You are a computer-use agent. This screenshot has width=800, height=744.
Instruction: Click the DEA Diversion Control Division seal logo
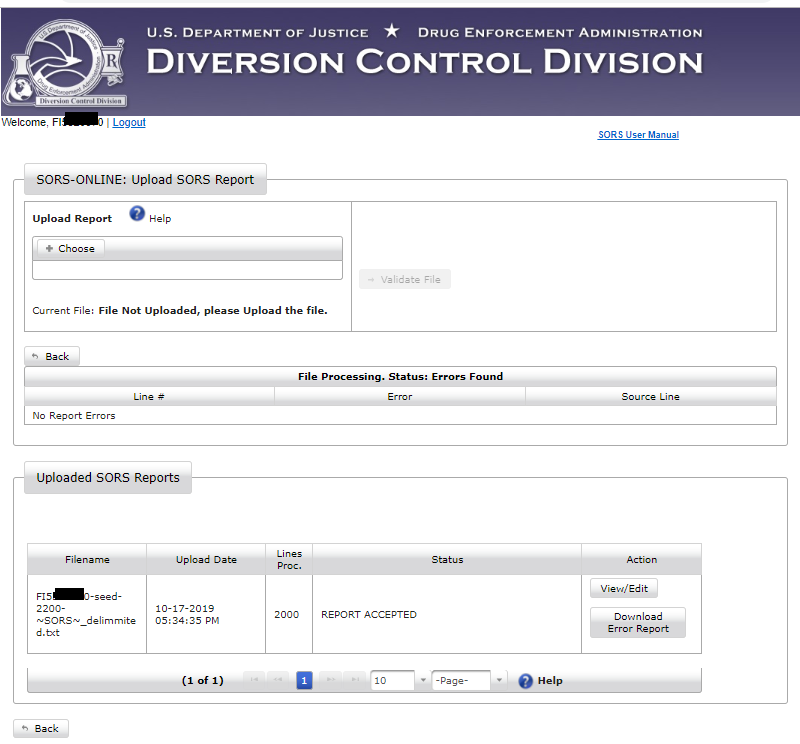(x=65, y=63)
